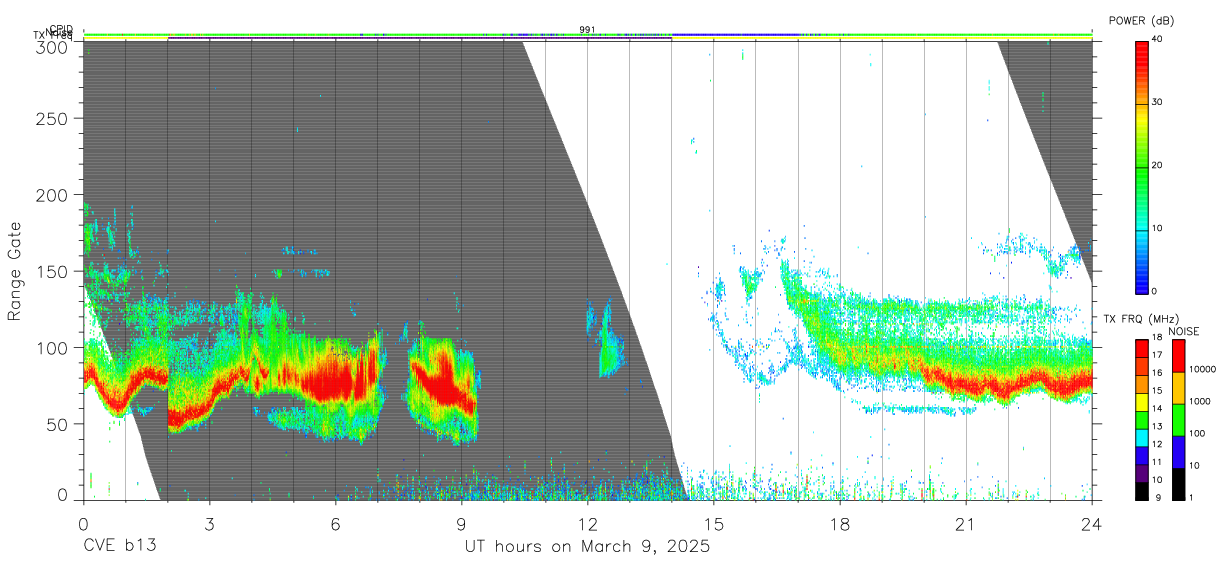The width and height of the screenshot is (1228, 567).
Task: Click the 'Range Gate' y-axis title
Action: click(15, 271)
